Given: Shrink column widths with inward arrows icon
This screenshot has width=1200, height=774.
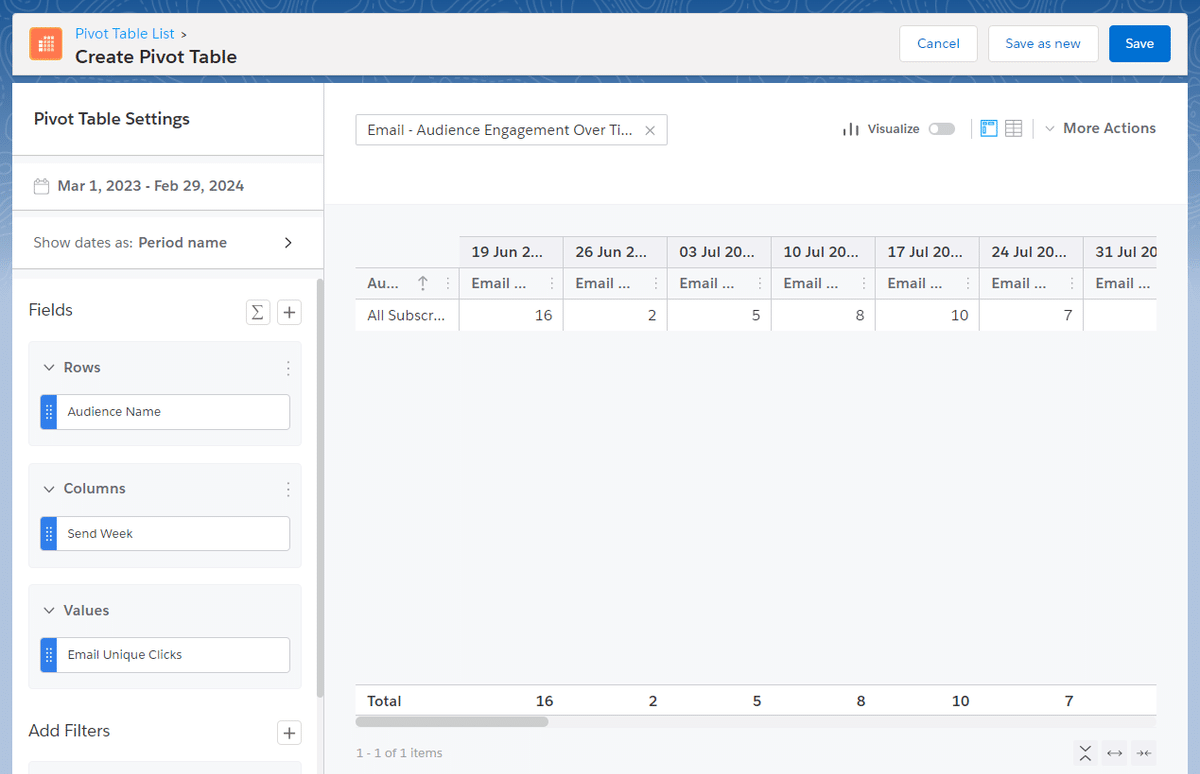Looking at the screenshot, I should [x=1145, y=753].
